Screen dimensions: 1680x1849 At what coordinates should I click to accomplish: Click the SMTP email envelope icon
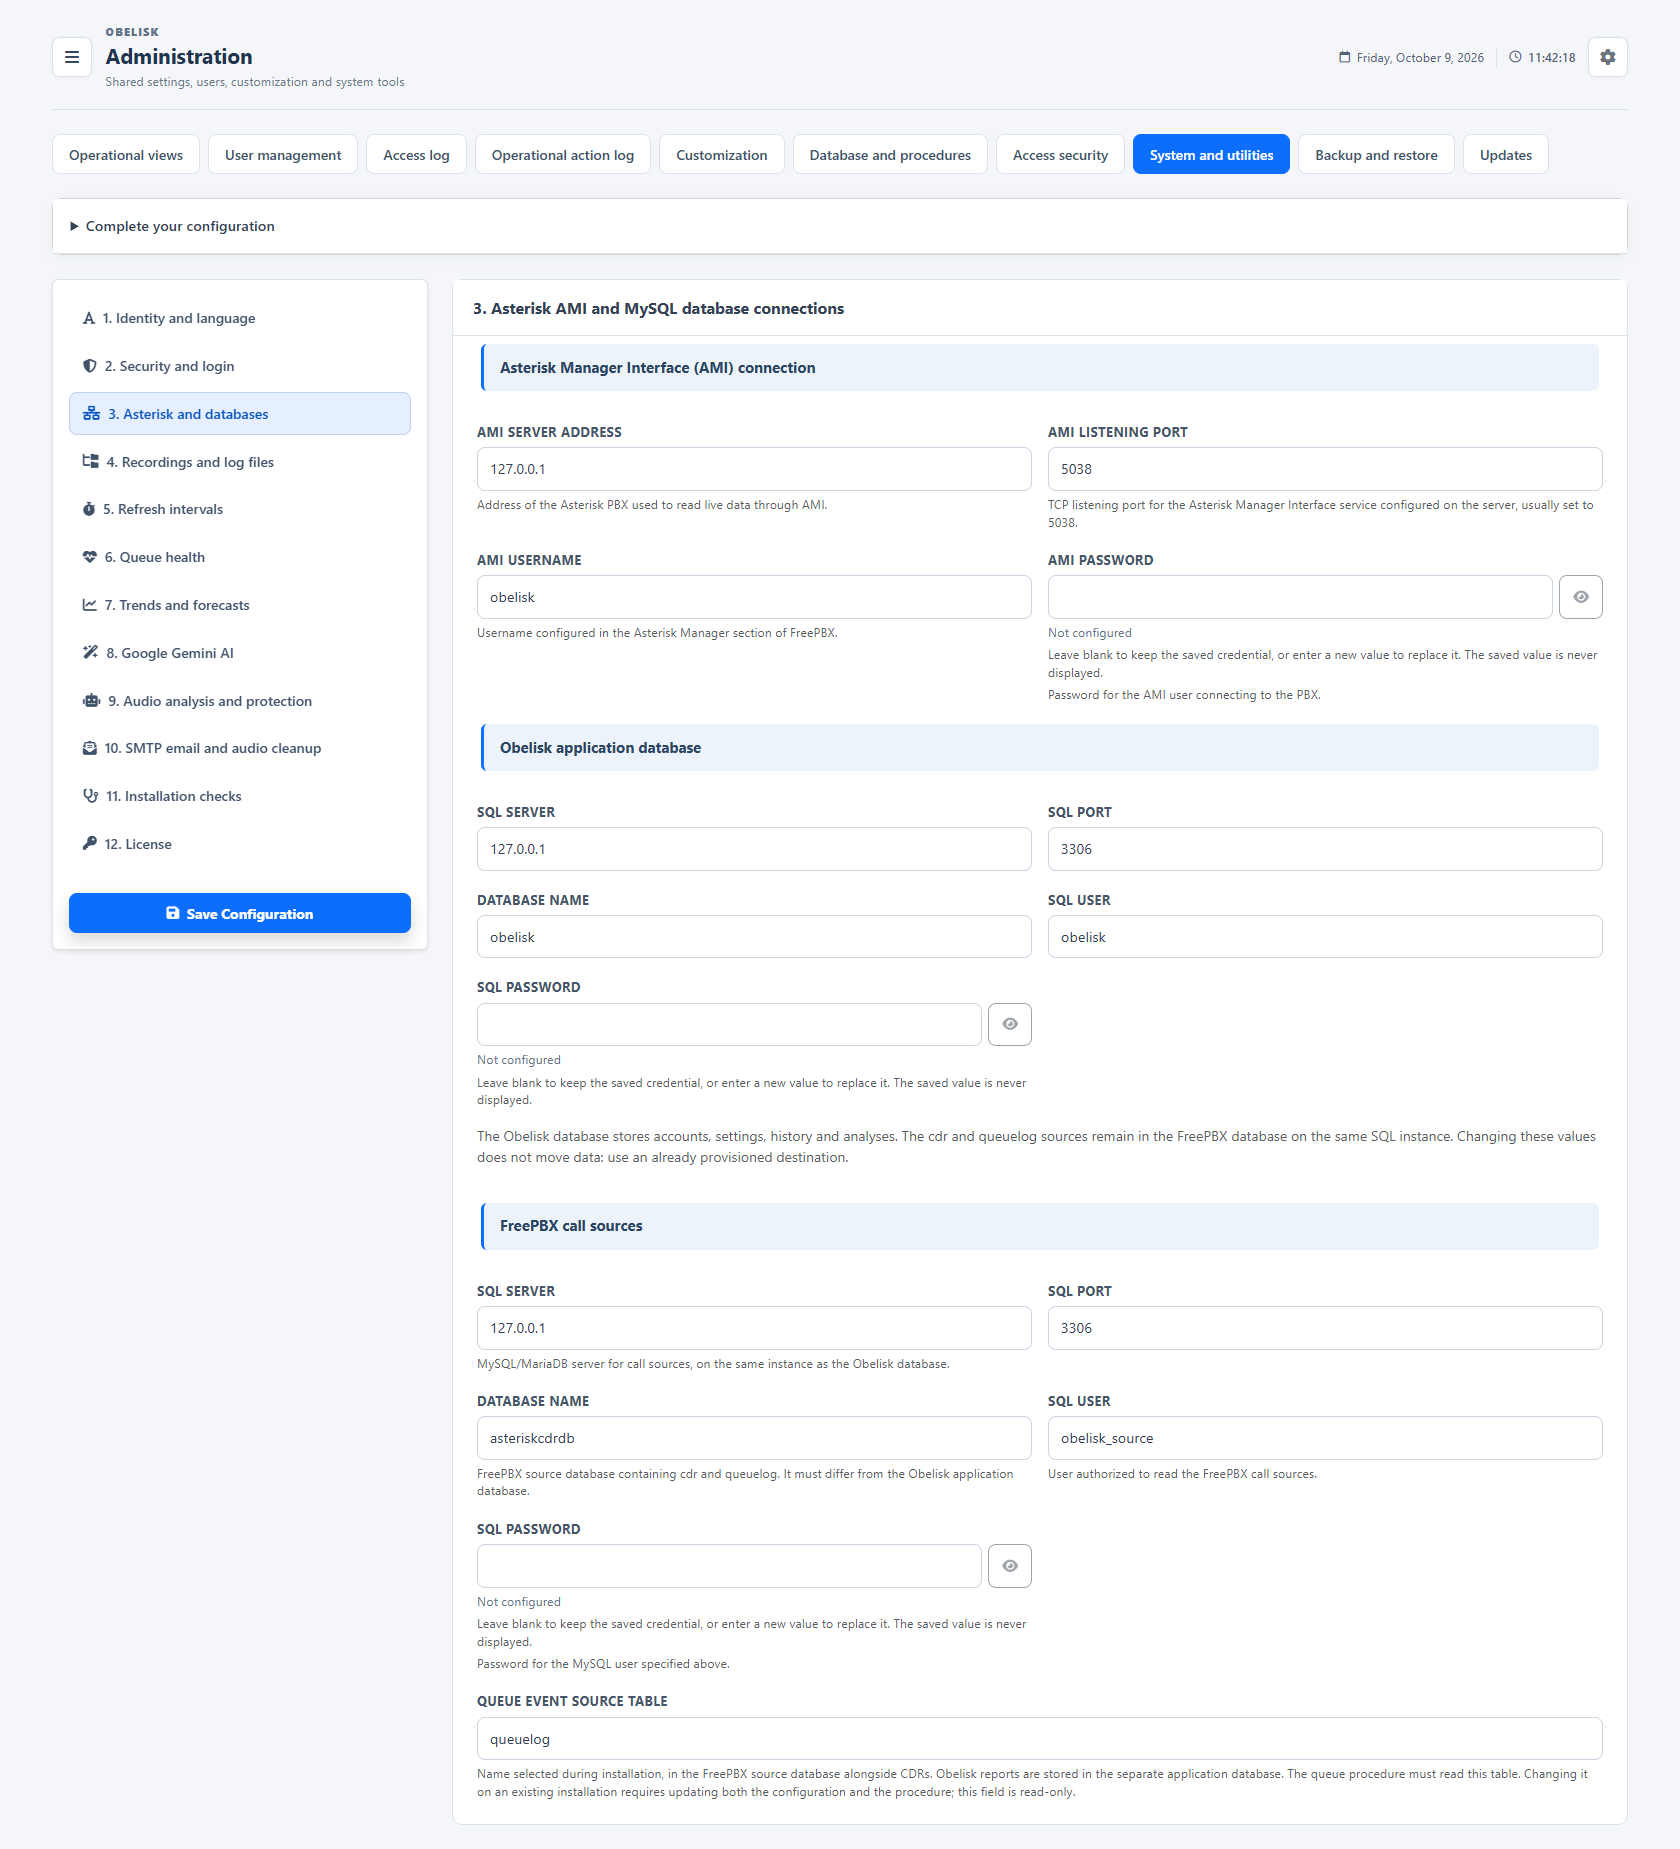(90, 748)
